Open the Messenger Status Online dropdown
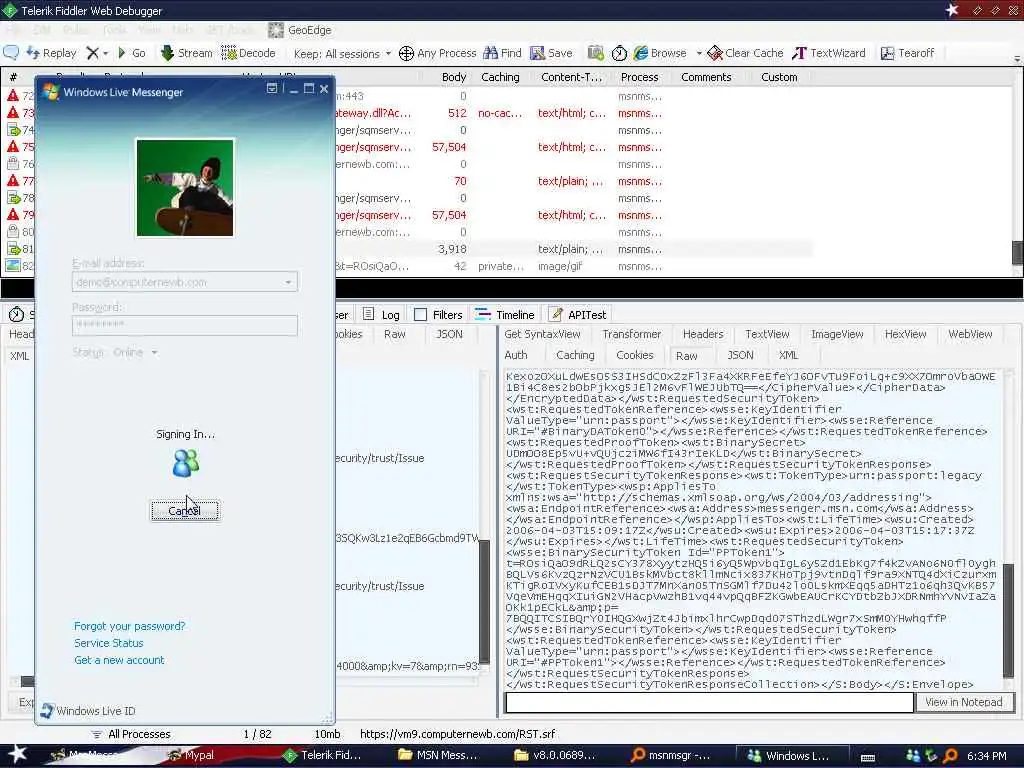 (x=135, y=353)
